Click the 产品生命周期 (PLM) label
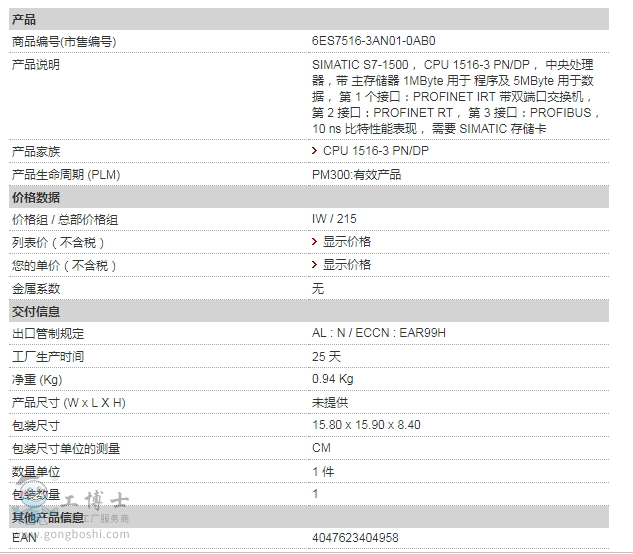This screenshot has width=633, height=554. 66,175
